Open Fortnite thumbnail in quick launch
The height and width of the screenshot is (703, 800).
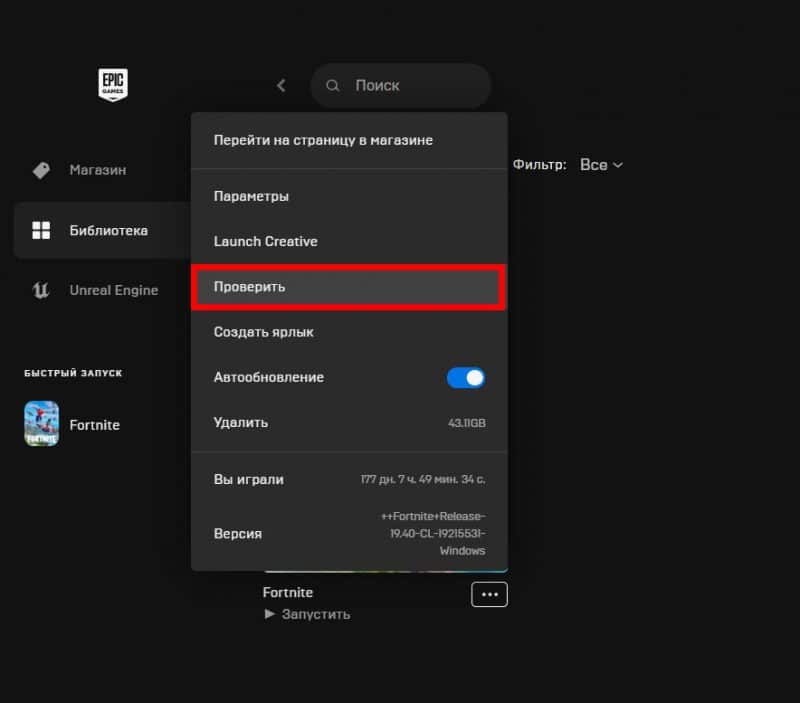(41, 424)
